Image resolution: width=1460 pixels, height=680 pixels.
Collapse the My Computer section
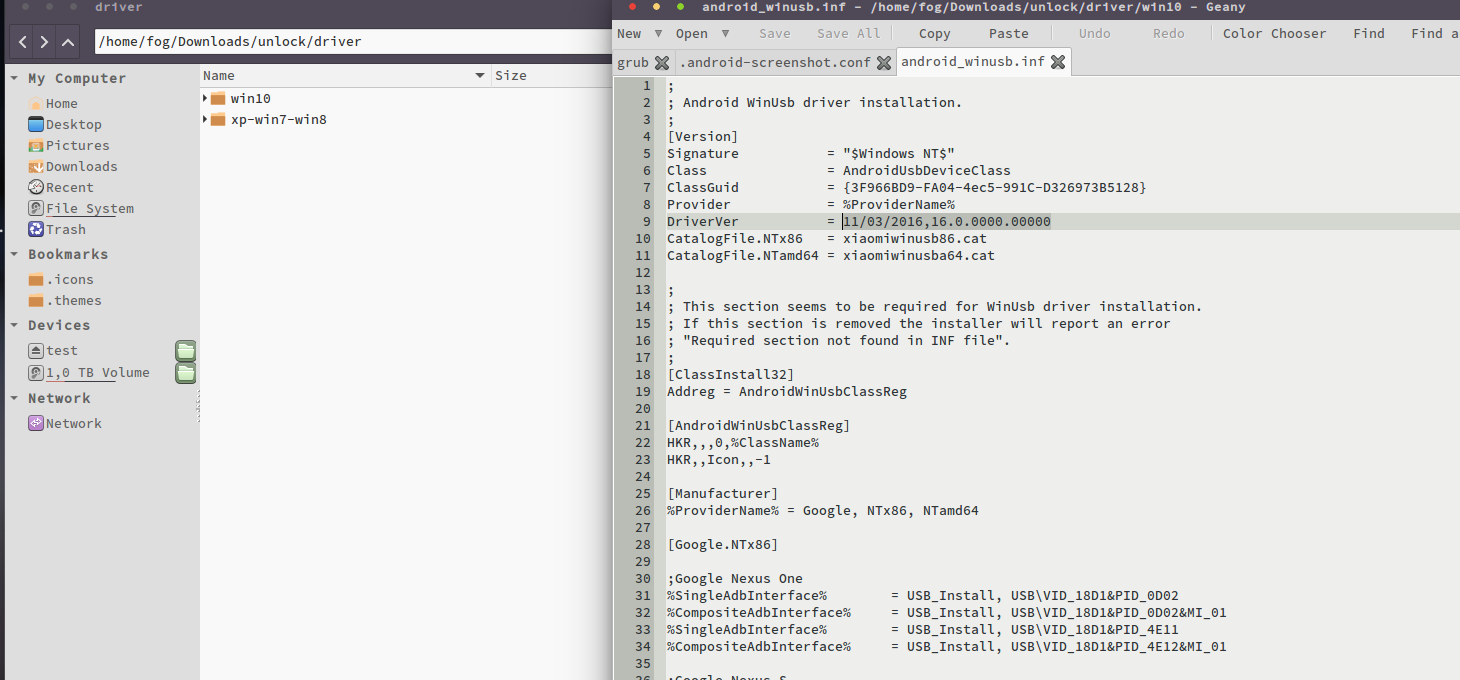pyautogui.click(x=14, y=78)
